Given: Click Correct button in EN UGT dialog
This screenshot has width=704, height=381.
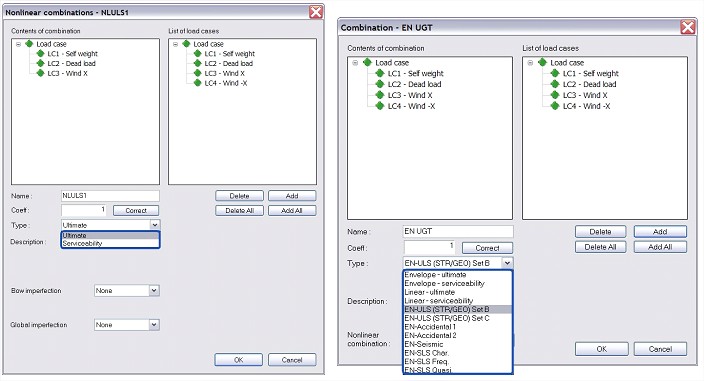Looking at the screenshot, I should click(x=487, y=248).
